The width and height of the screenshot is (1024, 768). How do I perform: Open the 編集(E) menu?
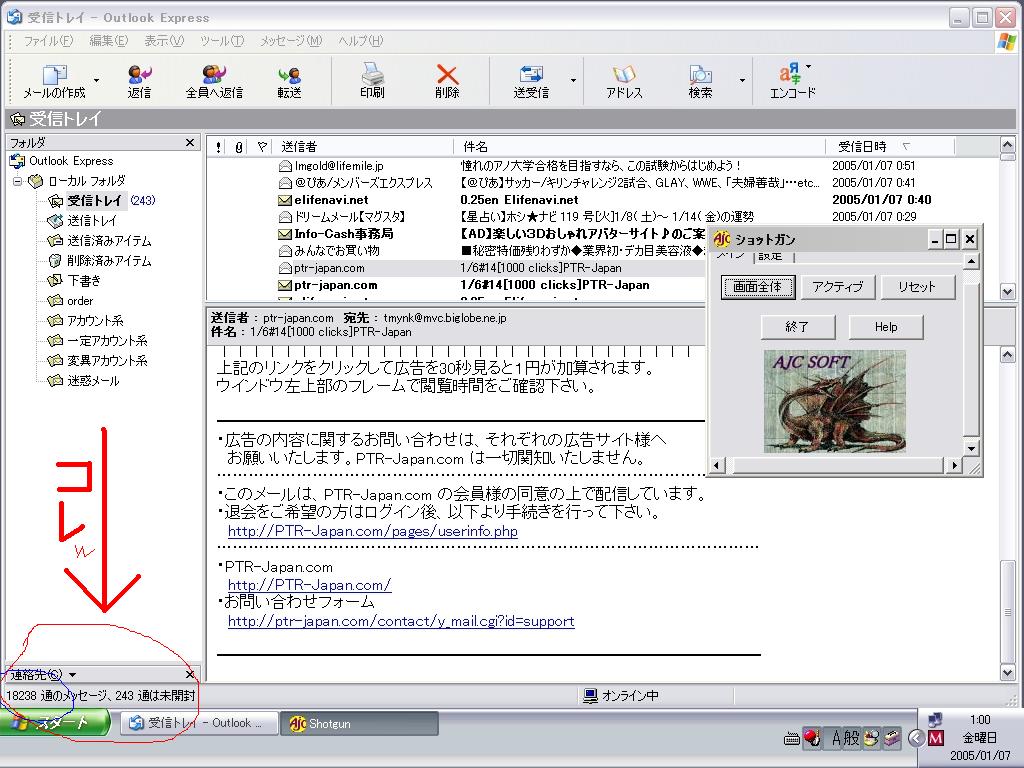click(108, 40)
